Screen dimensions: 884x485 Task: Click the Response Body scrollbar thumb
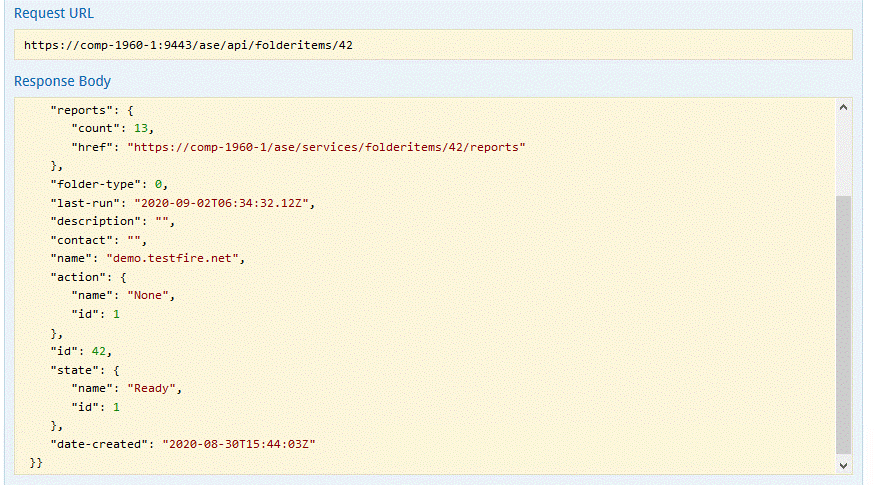(844, 320)
